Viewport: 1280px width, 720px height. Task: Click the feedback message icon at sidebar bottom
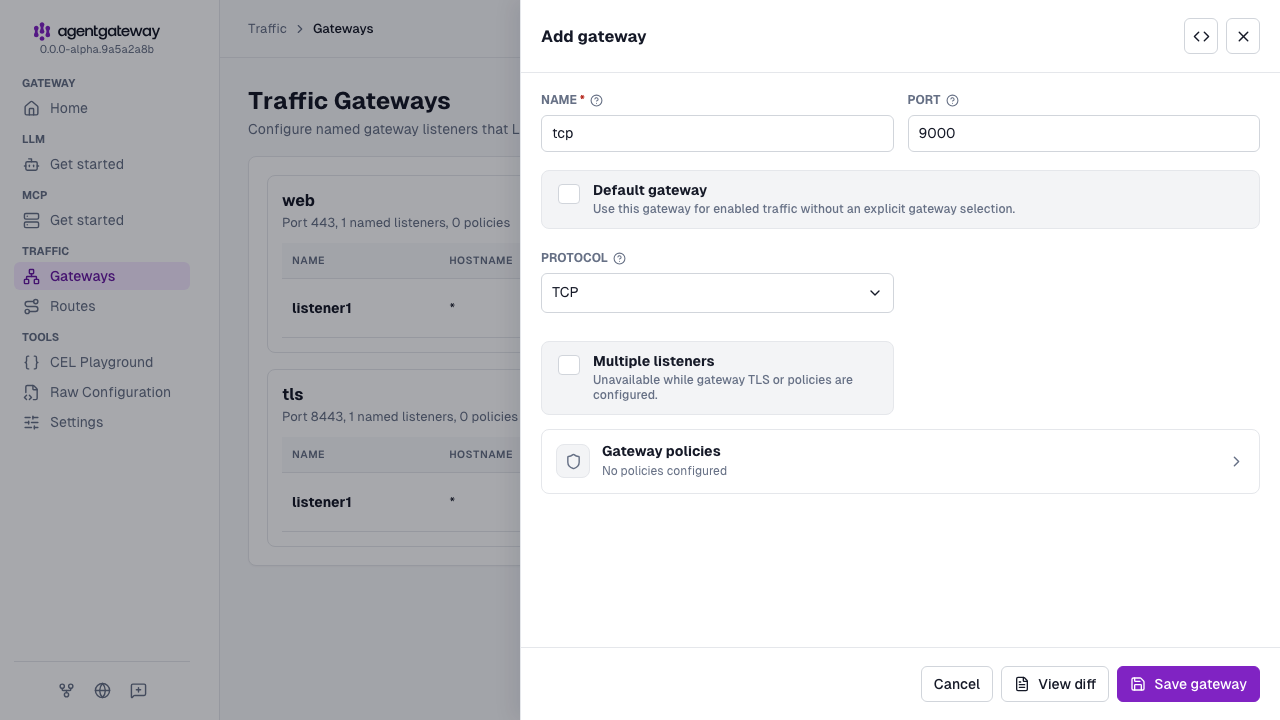[x=138, y=690]
